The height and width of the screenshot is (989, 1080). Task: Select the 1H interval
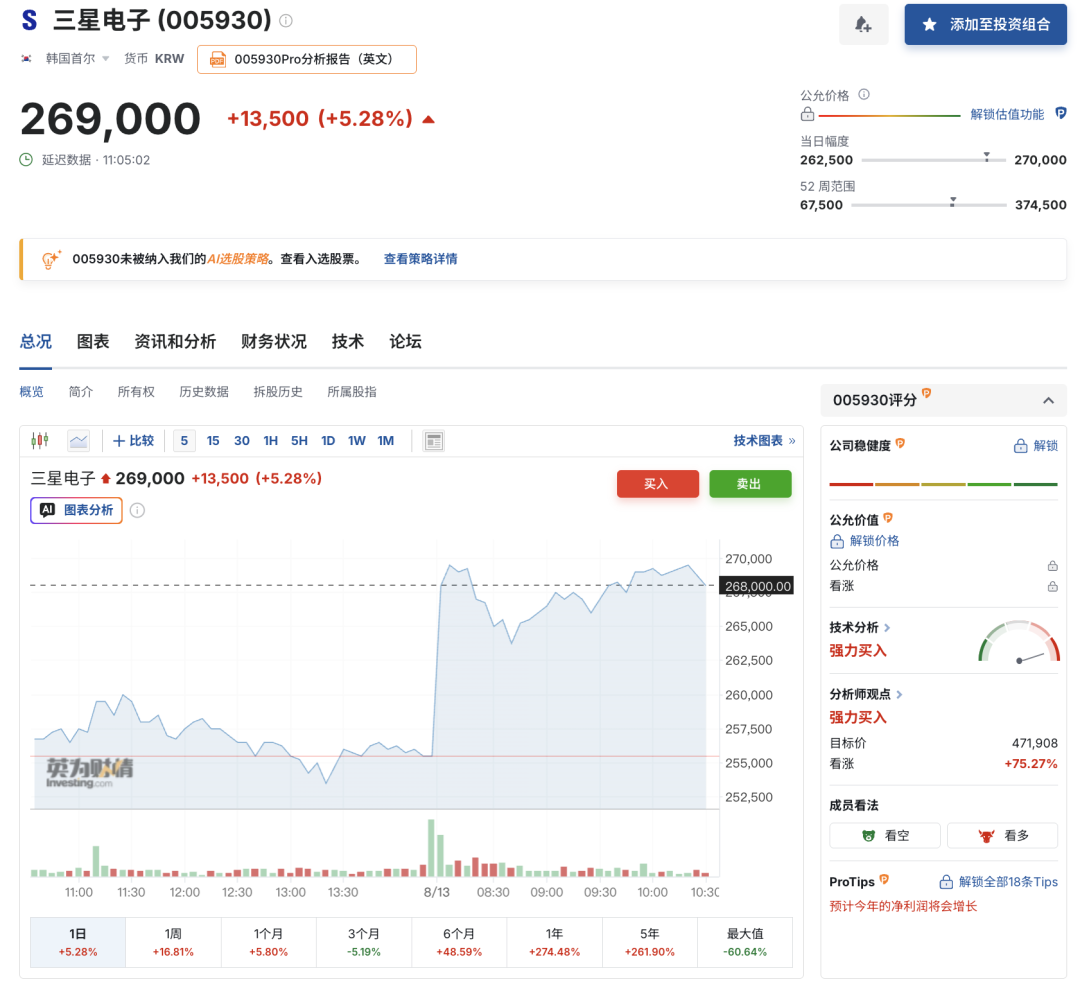point(271,441)
